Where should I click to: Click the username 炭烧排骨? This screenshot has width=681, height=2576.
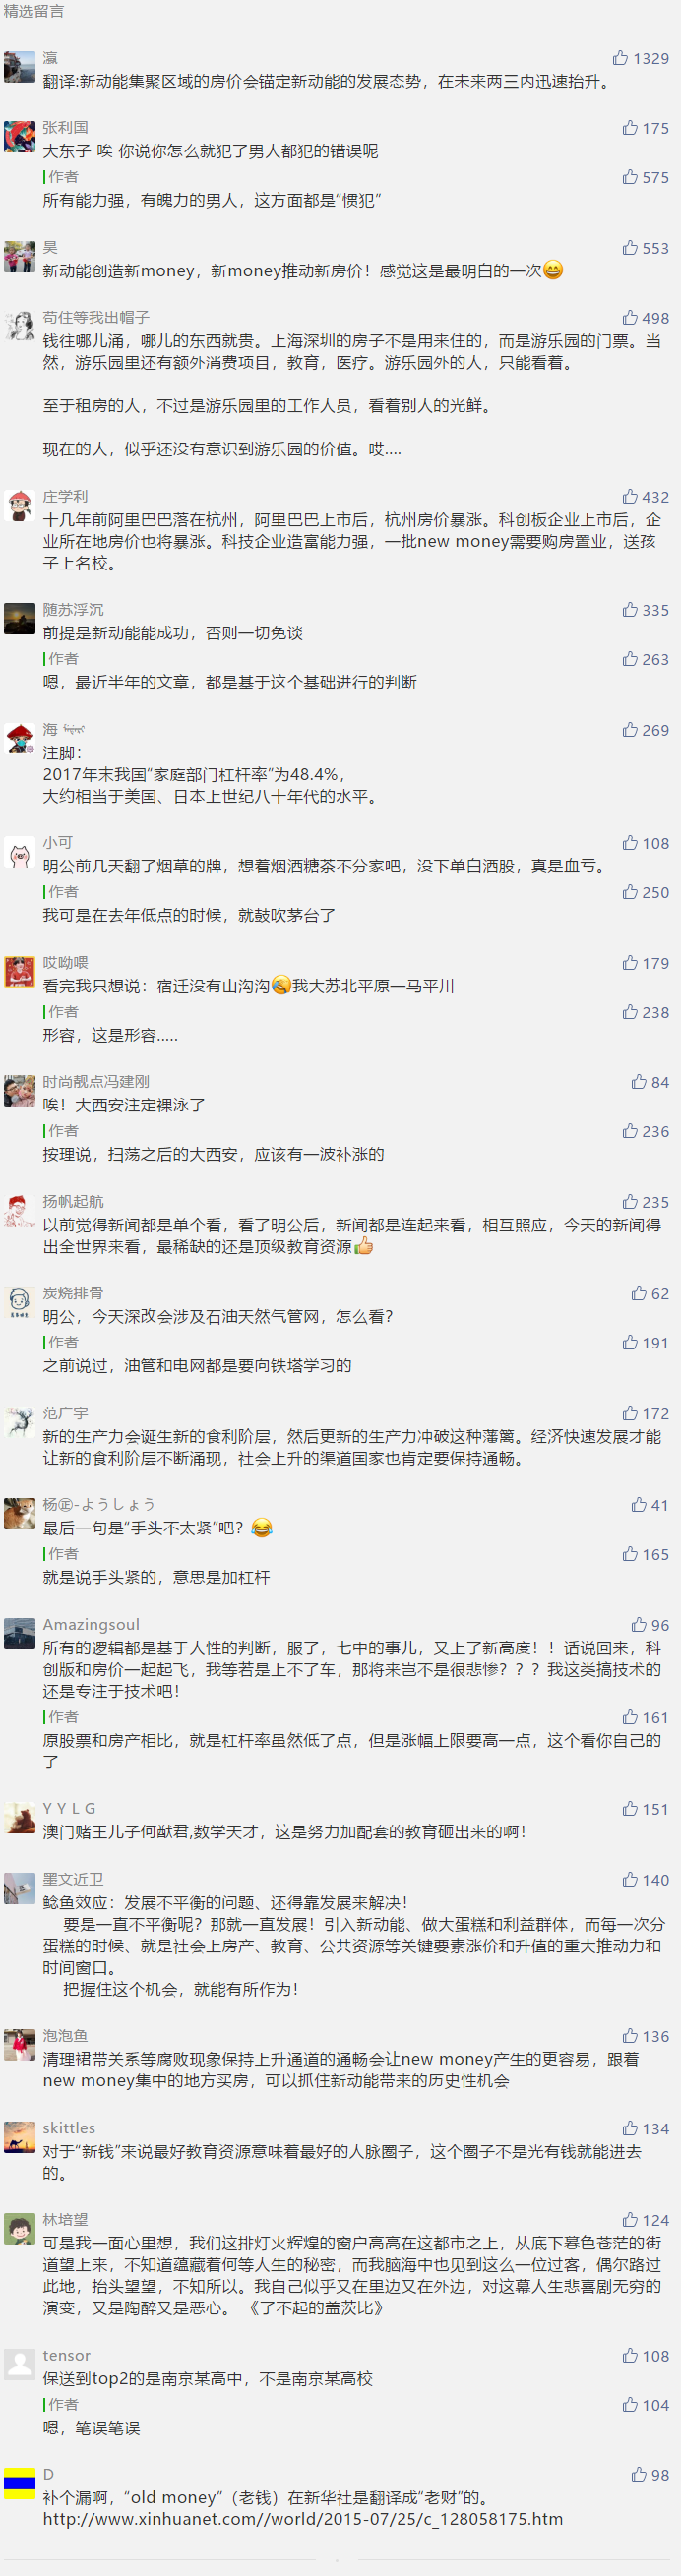pos(73,1293)
